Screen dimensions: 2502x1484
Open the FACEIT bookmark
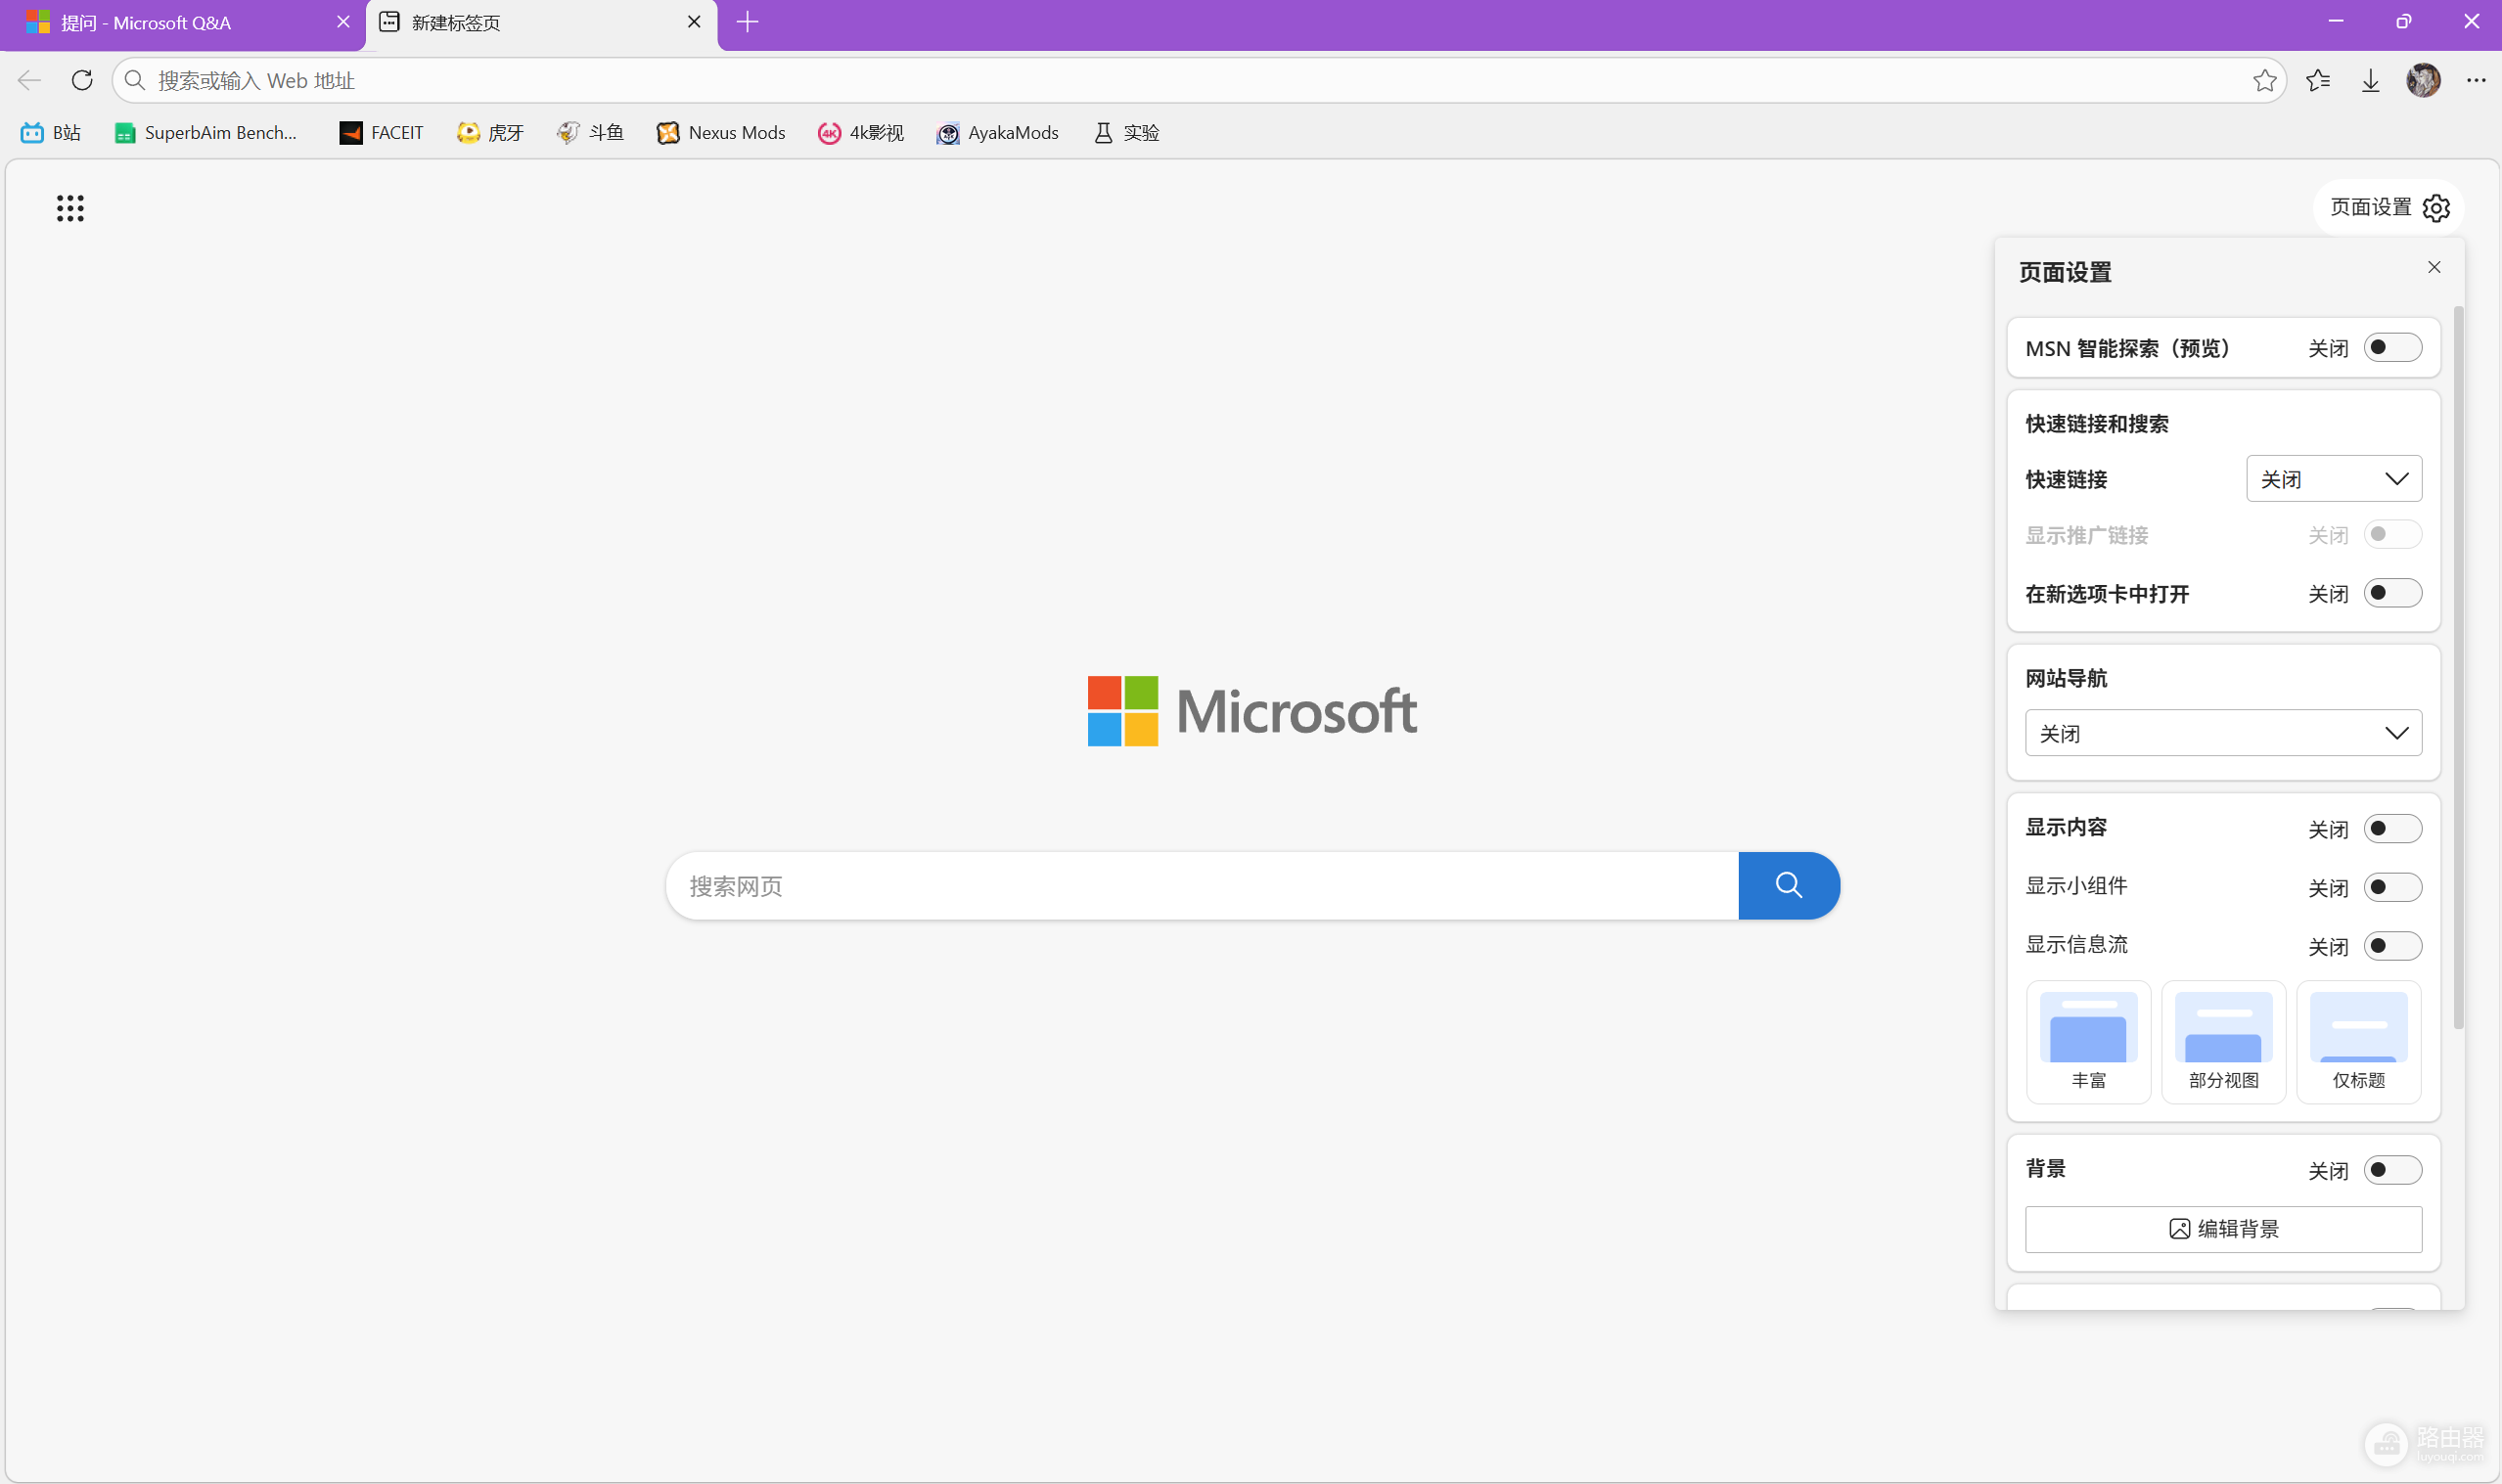click(381, 133)
